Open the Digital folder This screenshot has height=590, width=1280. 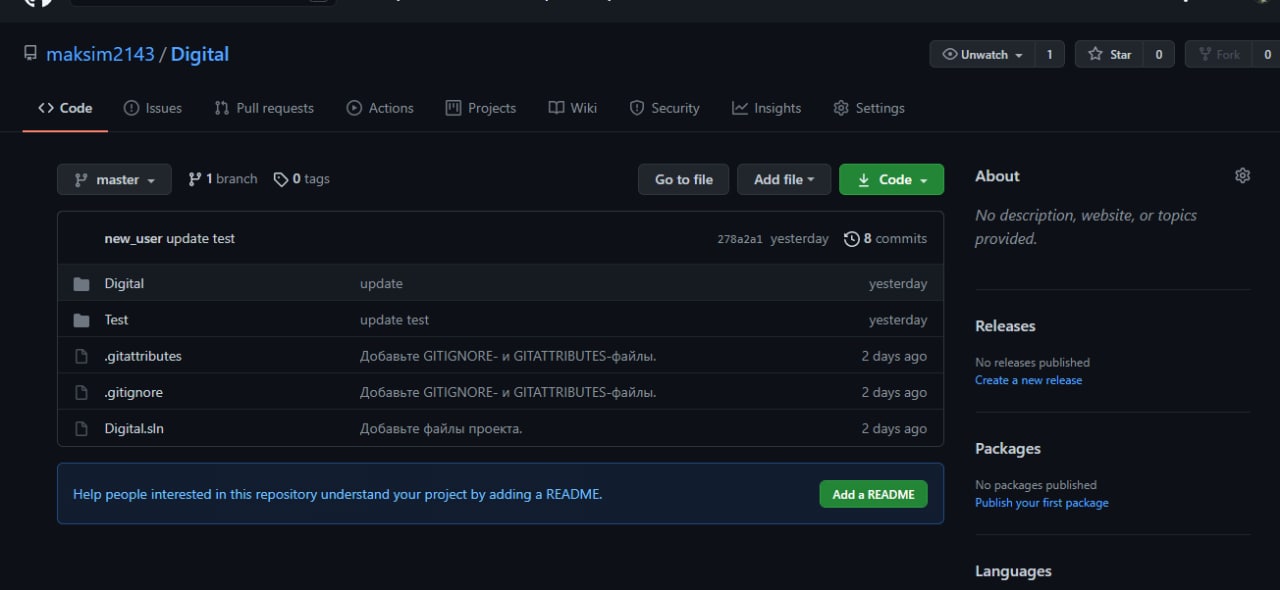click(x=124, y=284)
